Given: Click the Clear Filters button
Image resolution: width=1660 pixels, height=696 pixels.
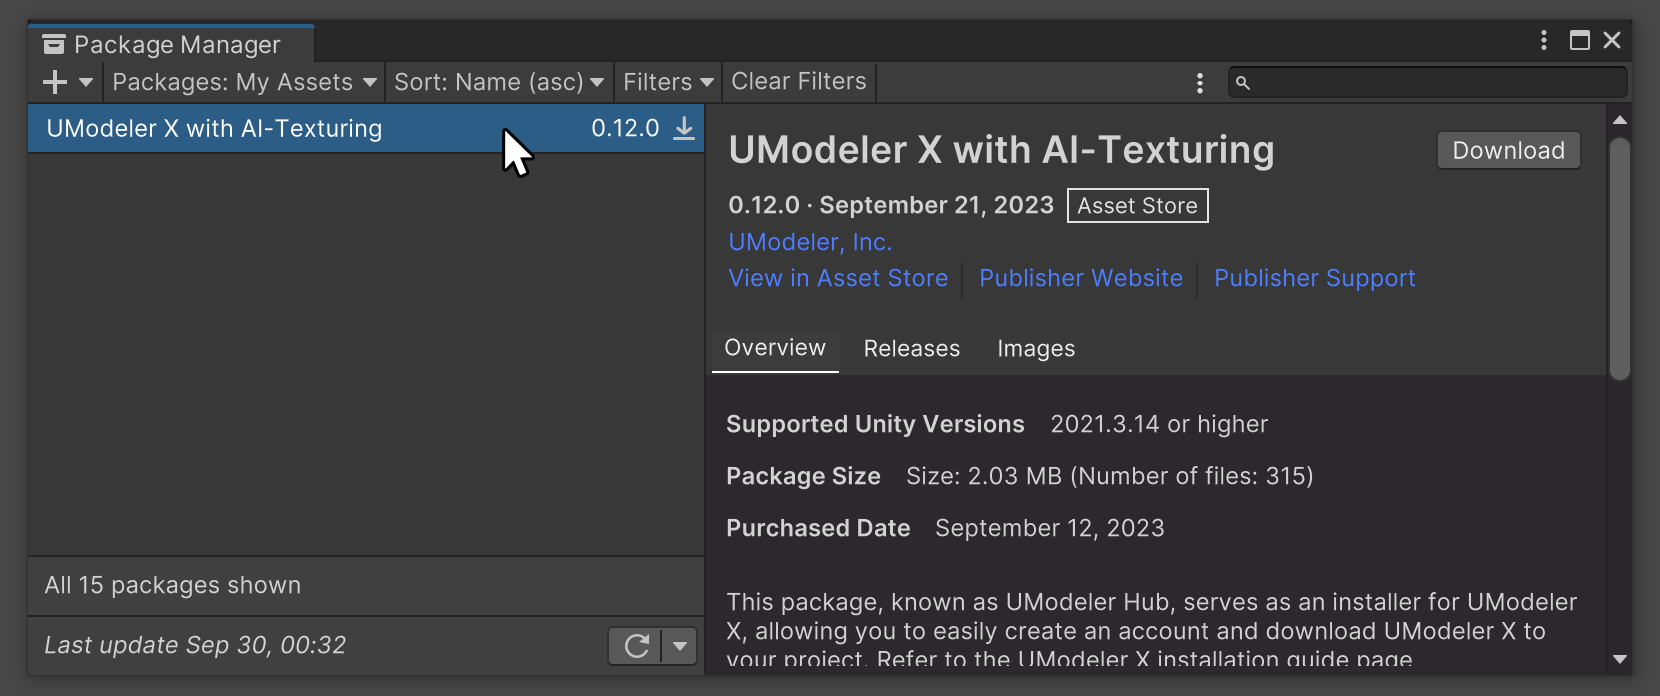Looking at the screenshot, I should click(x=798, y=82).
